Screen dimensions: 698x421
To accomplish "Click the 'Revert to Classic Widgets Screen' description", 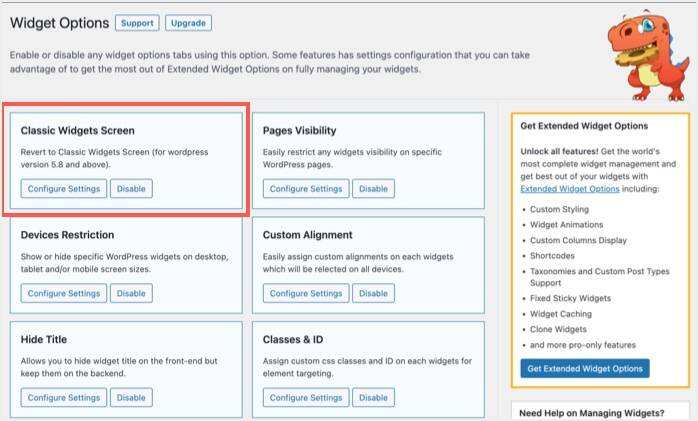I will point(114,158).
